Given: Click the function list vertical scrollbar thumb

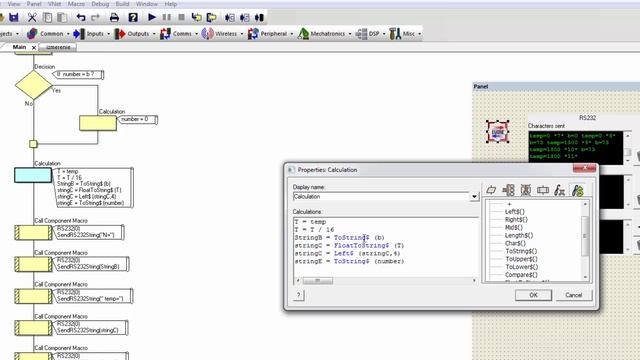Looking at the screenshot, I should (x=585, y=236).
